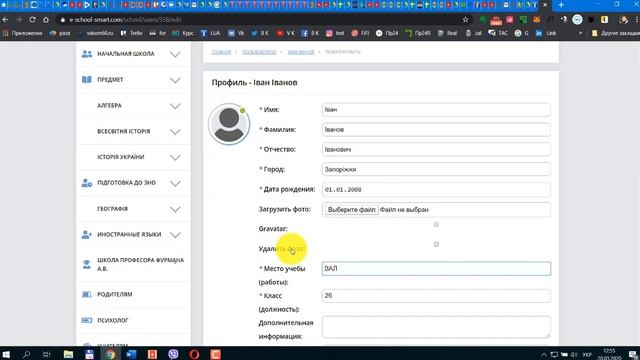Expand the Історія України menu
Viewport: 640px width, 360px height.
[x=175, y=158]
